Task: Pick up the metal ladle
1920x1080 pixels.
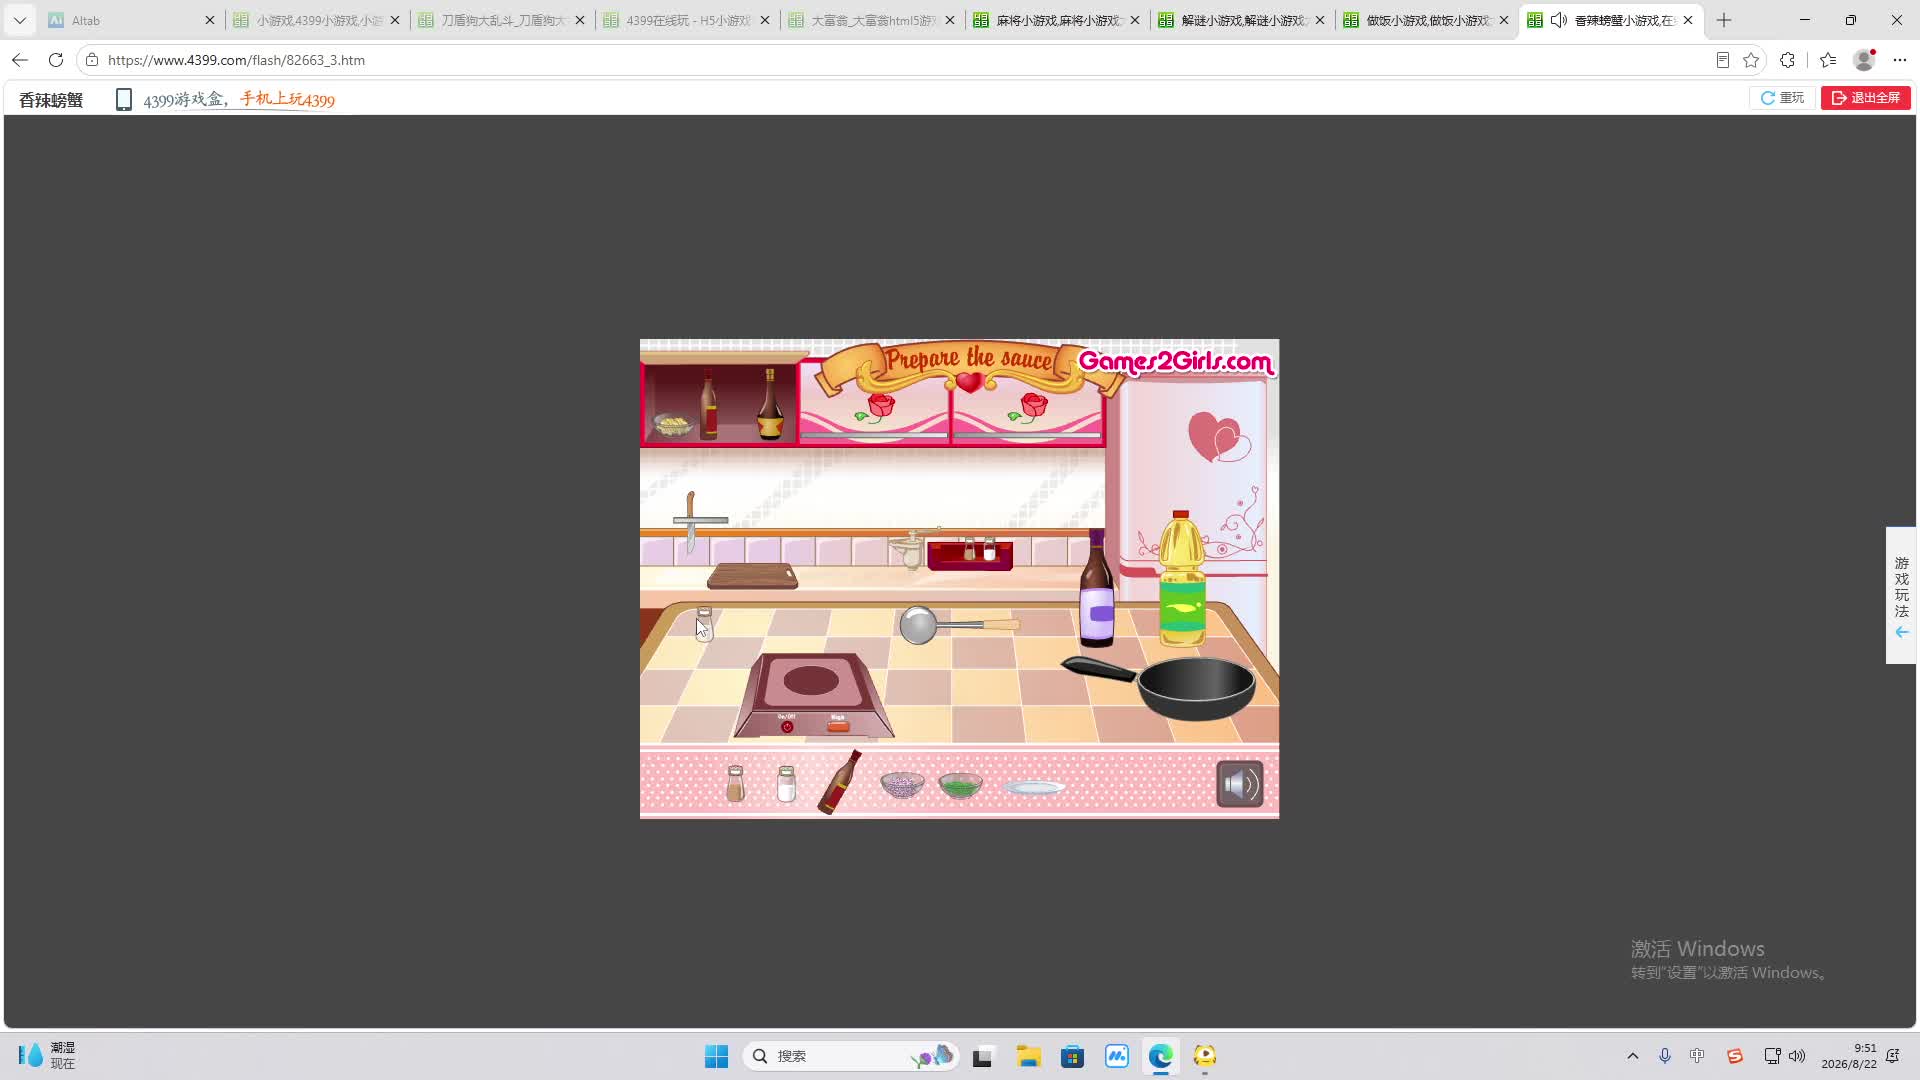Action: [x=958, y=625]
